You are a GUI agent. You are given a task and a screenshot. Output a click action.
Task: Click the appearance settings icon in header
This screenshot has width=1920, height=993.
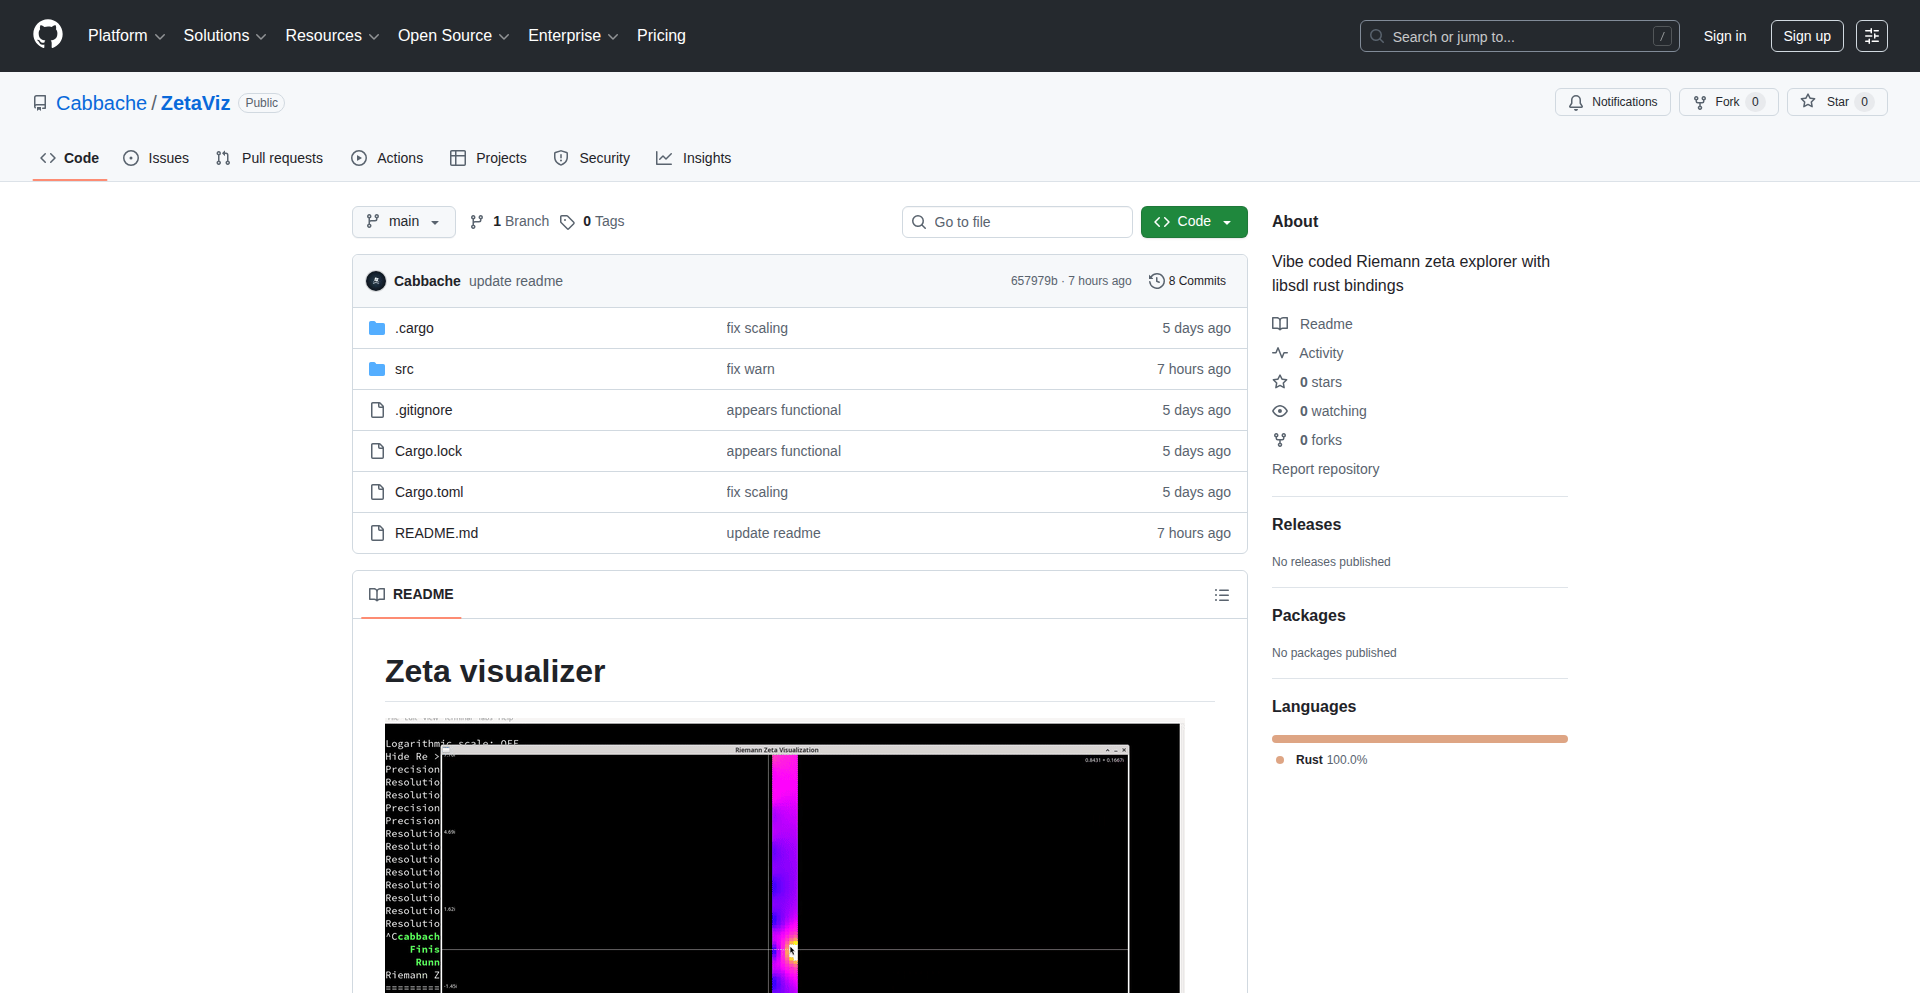(x=1871, y=36)
